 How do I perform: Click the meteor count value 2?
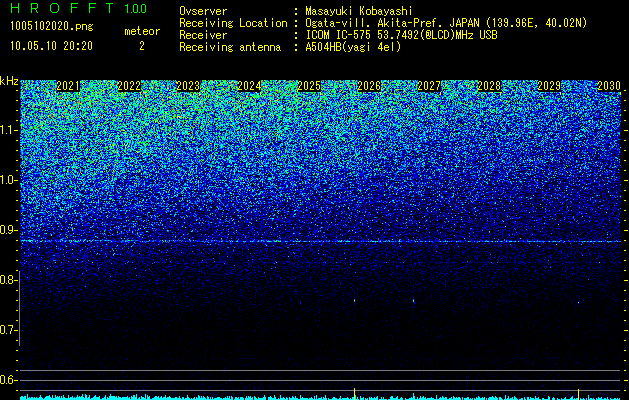(142, 46)
